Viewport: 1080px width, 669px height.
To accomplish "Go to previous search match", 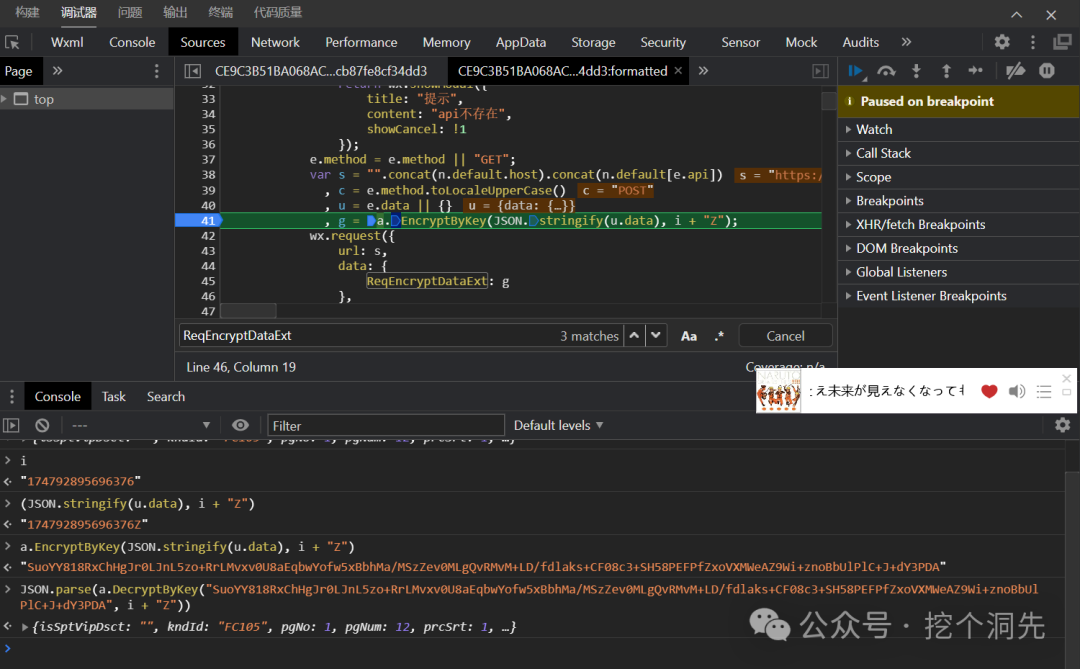I will 634,336.
